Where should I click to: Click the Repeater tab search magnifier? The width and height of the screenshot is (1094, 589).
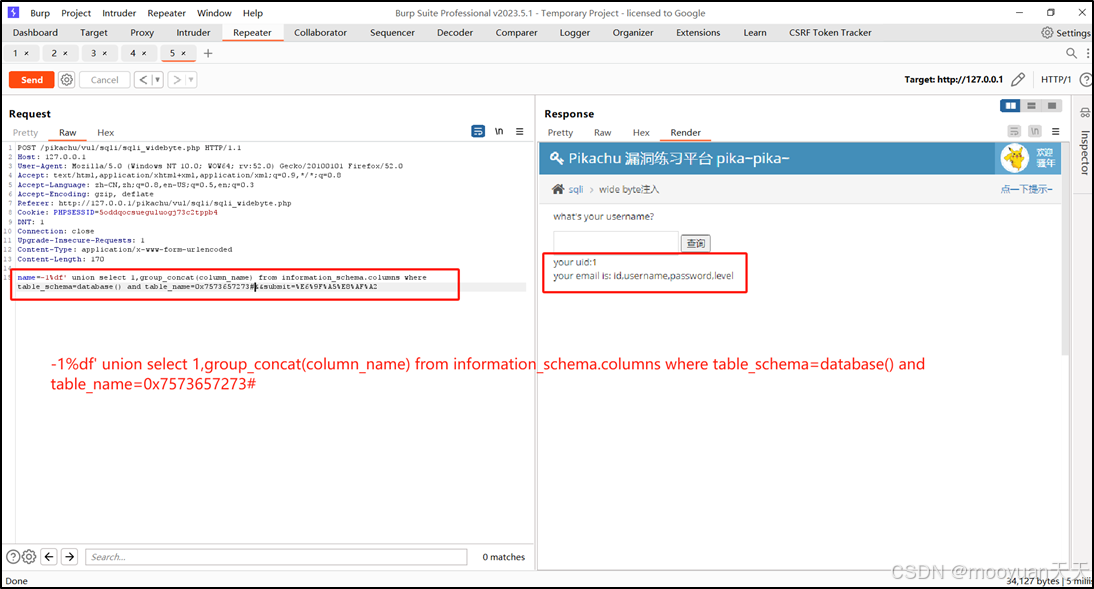[1071, 53]
